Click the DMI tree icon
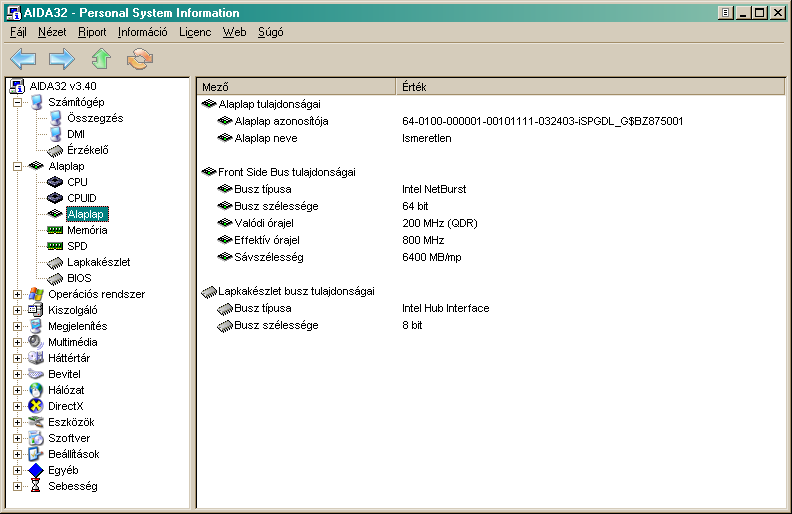This screenshot has width=792, height=514. (56, 134)
